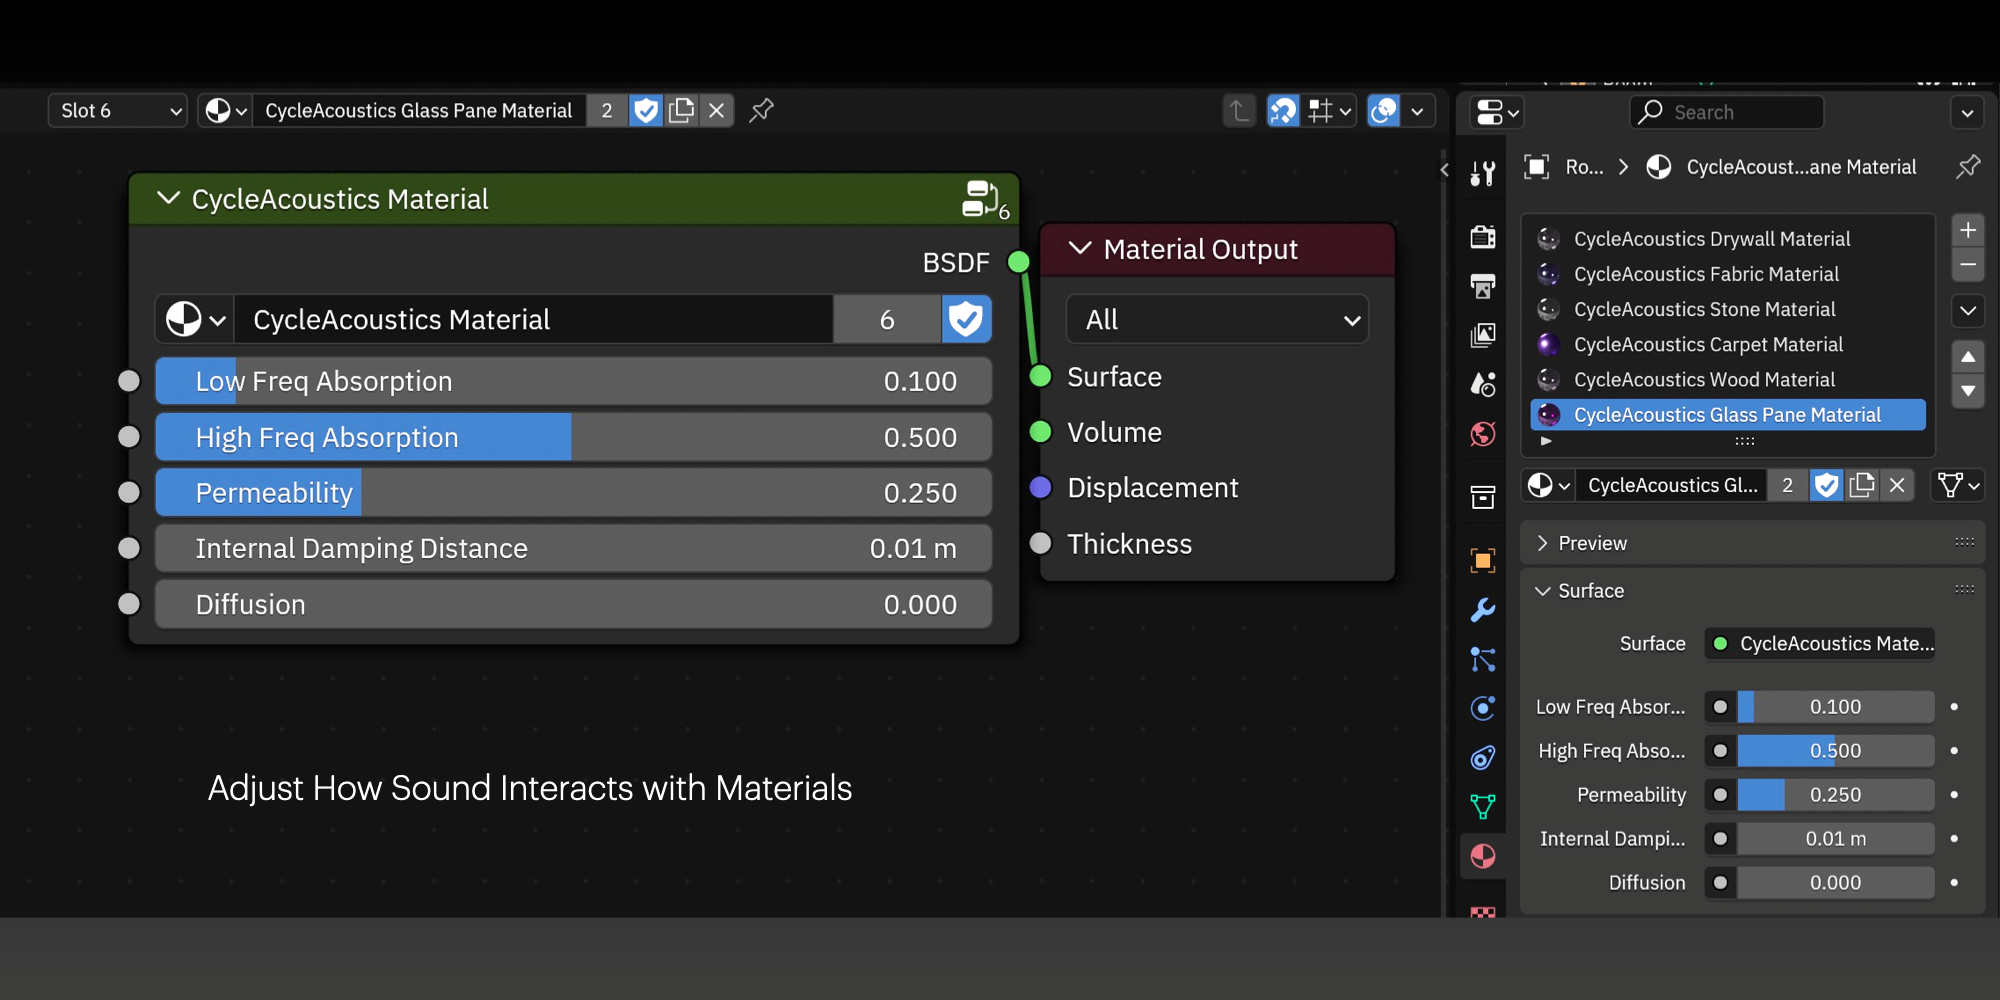Open overlay options dropdown
Viewport: 2000px width, 1000px height.
coord(1418,110)
